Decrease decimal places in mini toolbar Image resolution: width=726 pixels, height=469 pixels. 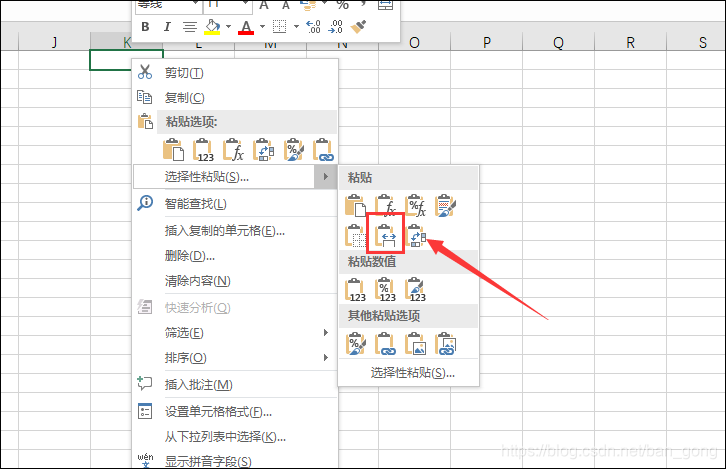pyautogui.click(x=335, y=26)
